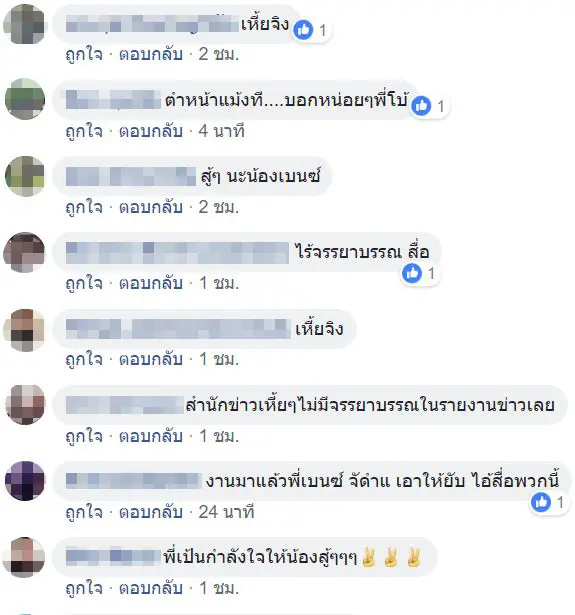The image size is (575, 615).
Task: Click like reaction icon on 'ตำหน้าแม่งที' comment
Action: (x=421, y=106)
